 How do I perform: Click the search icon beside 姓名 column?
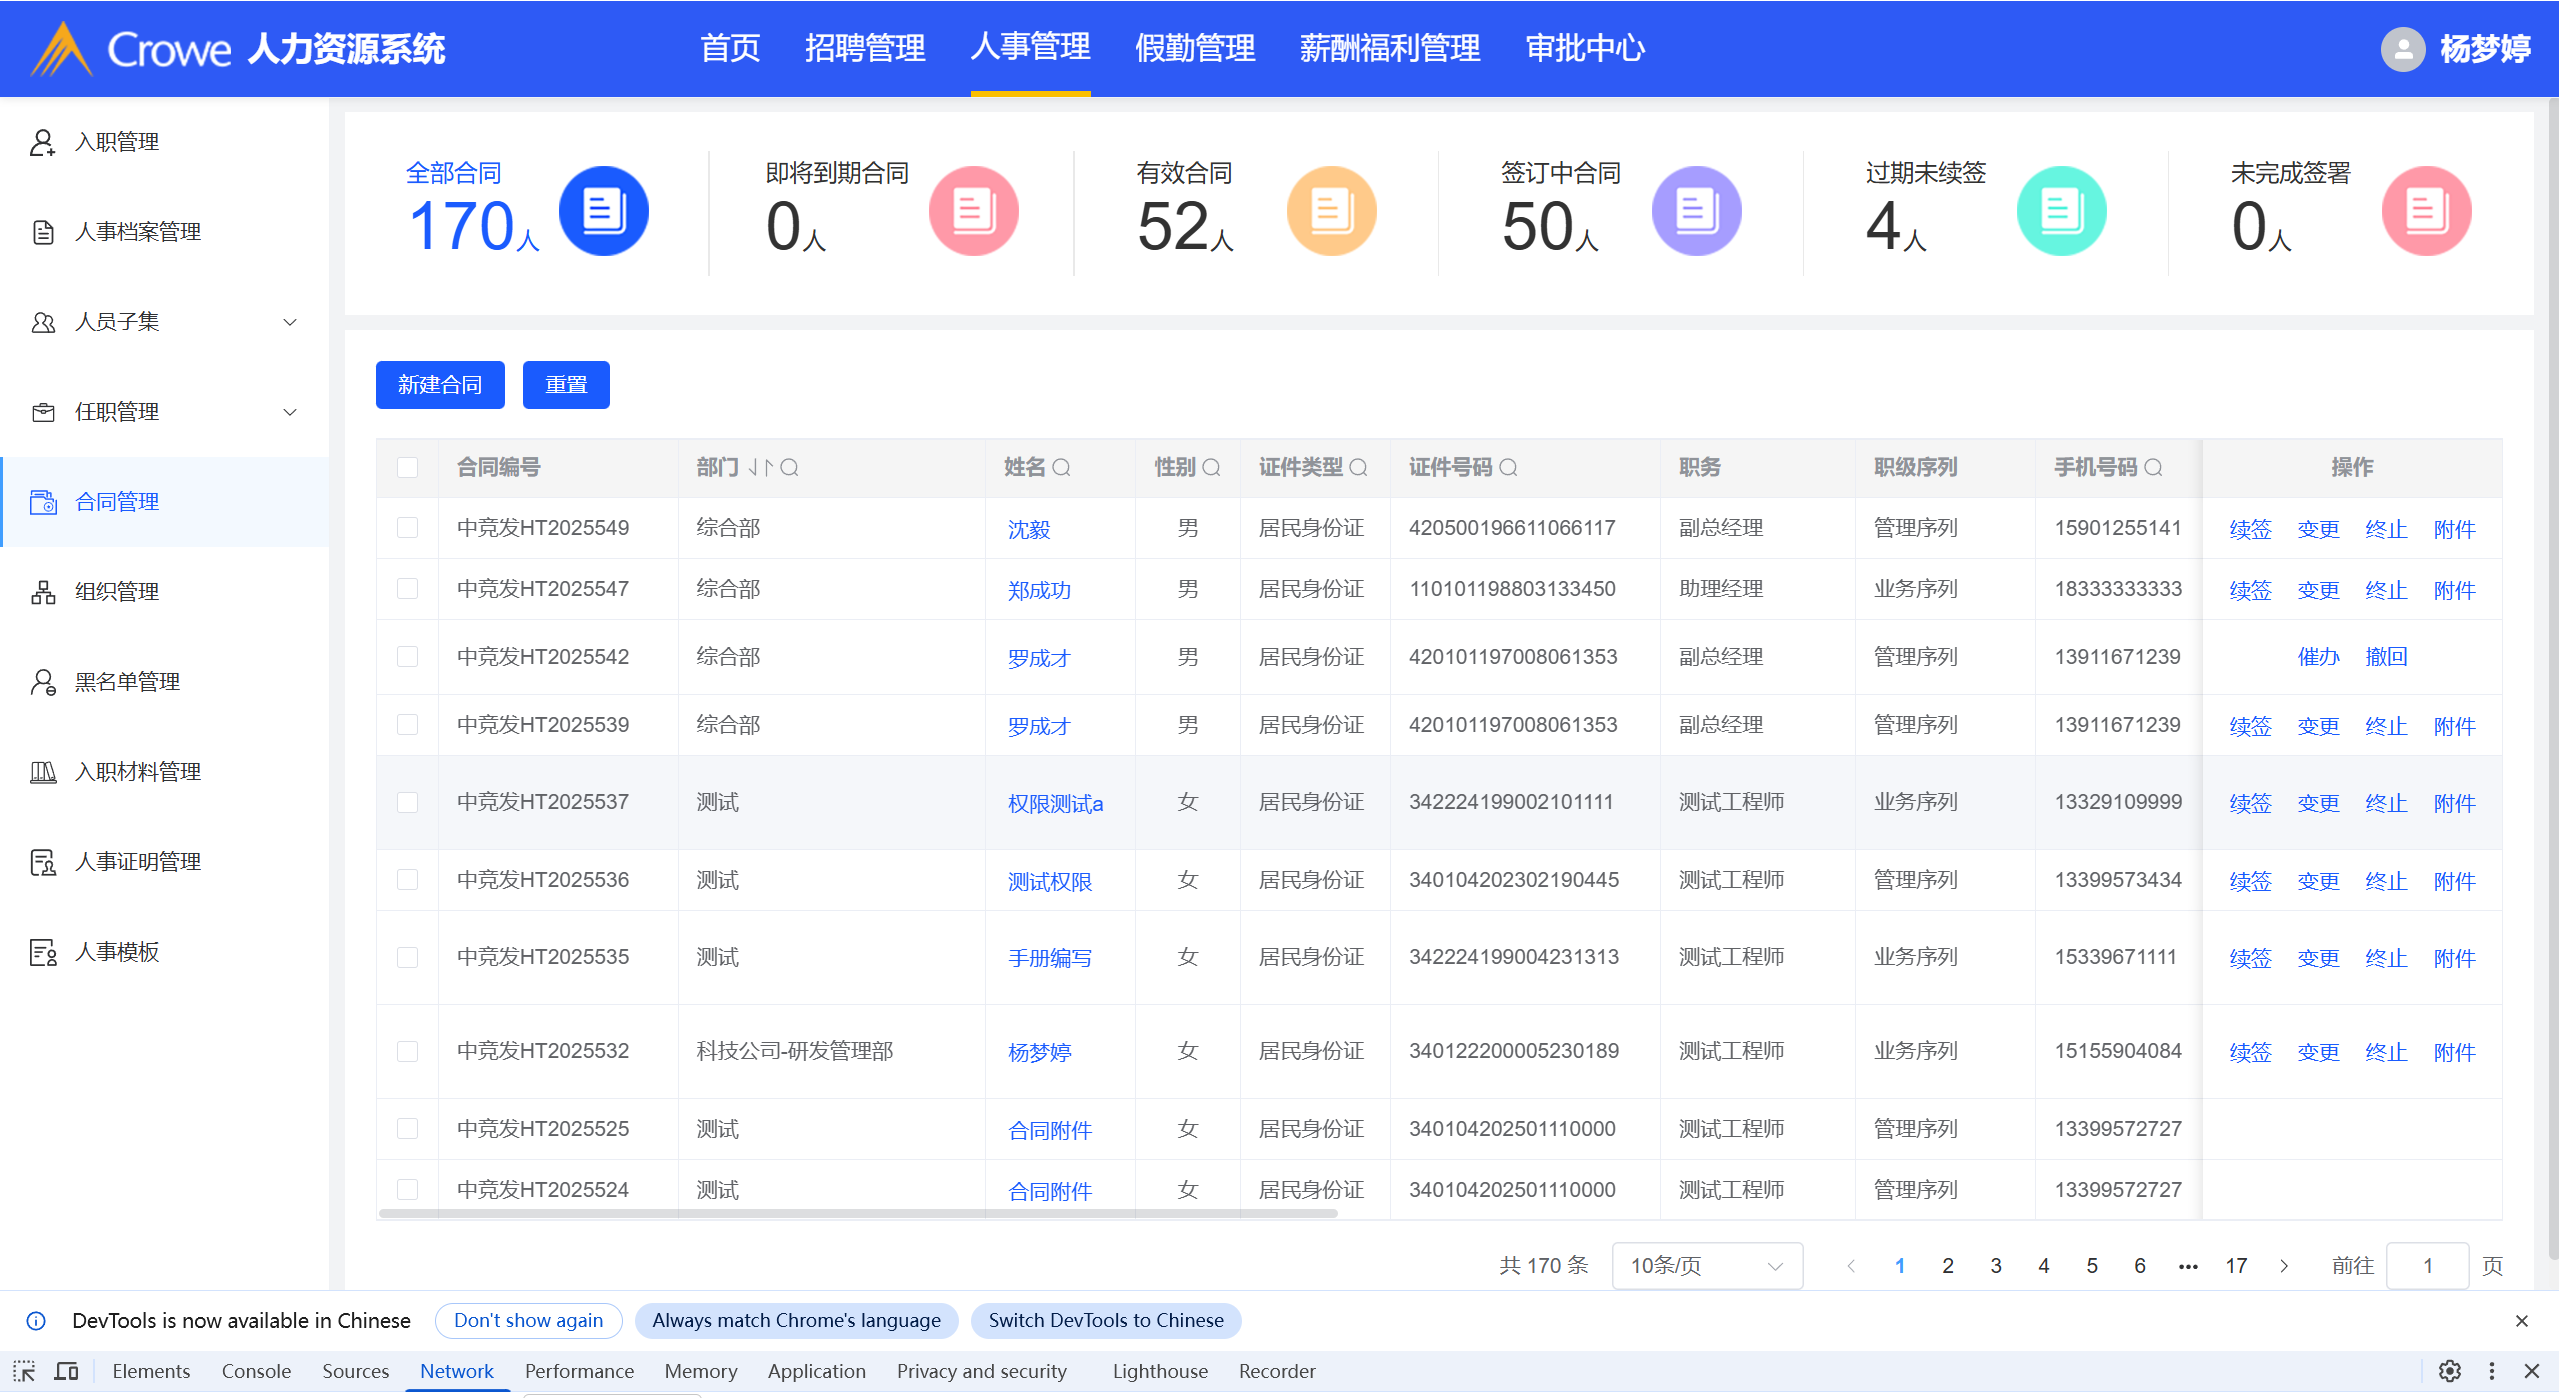[x=1062, y=467]
